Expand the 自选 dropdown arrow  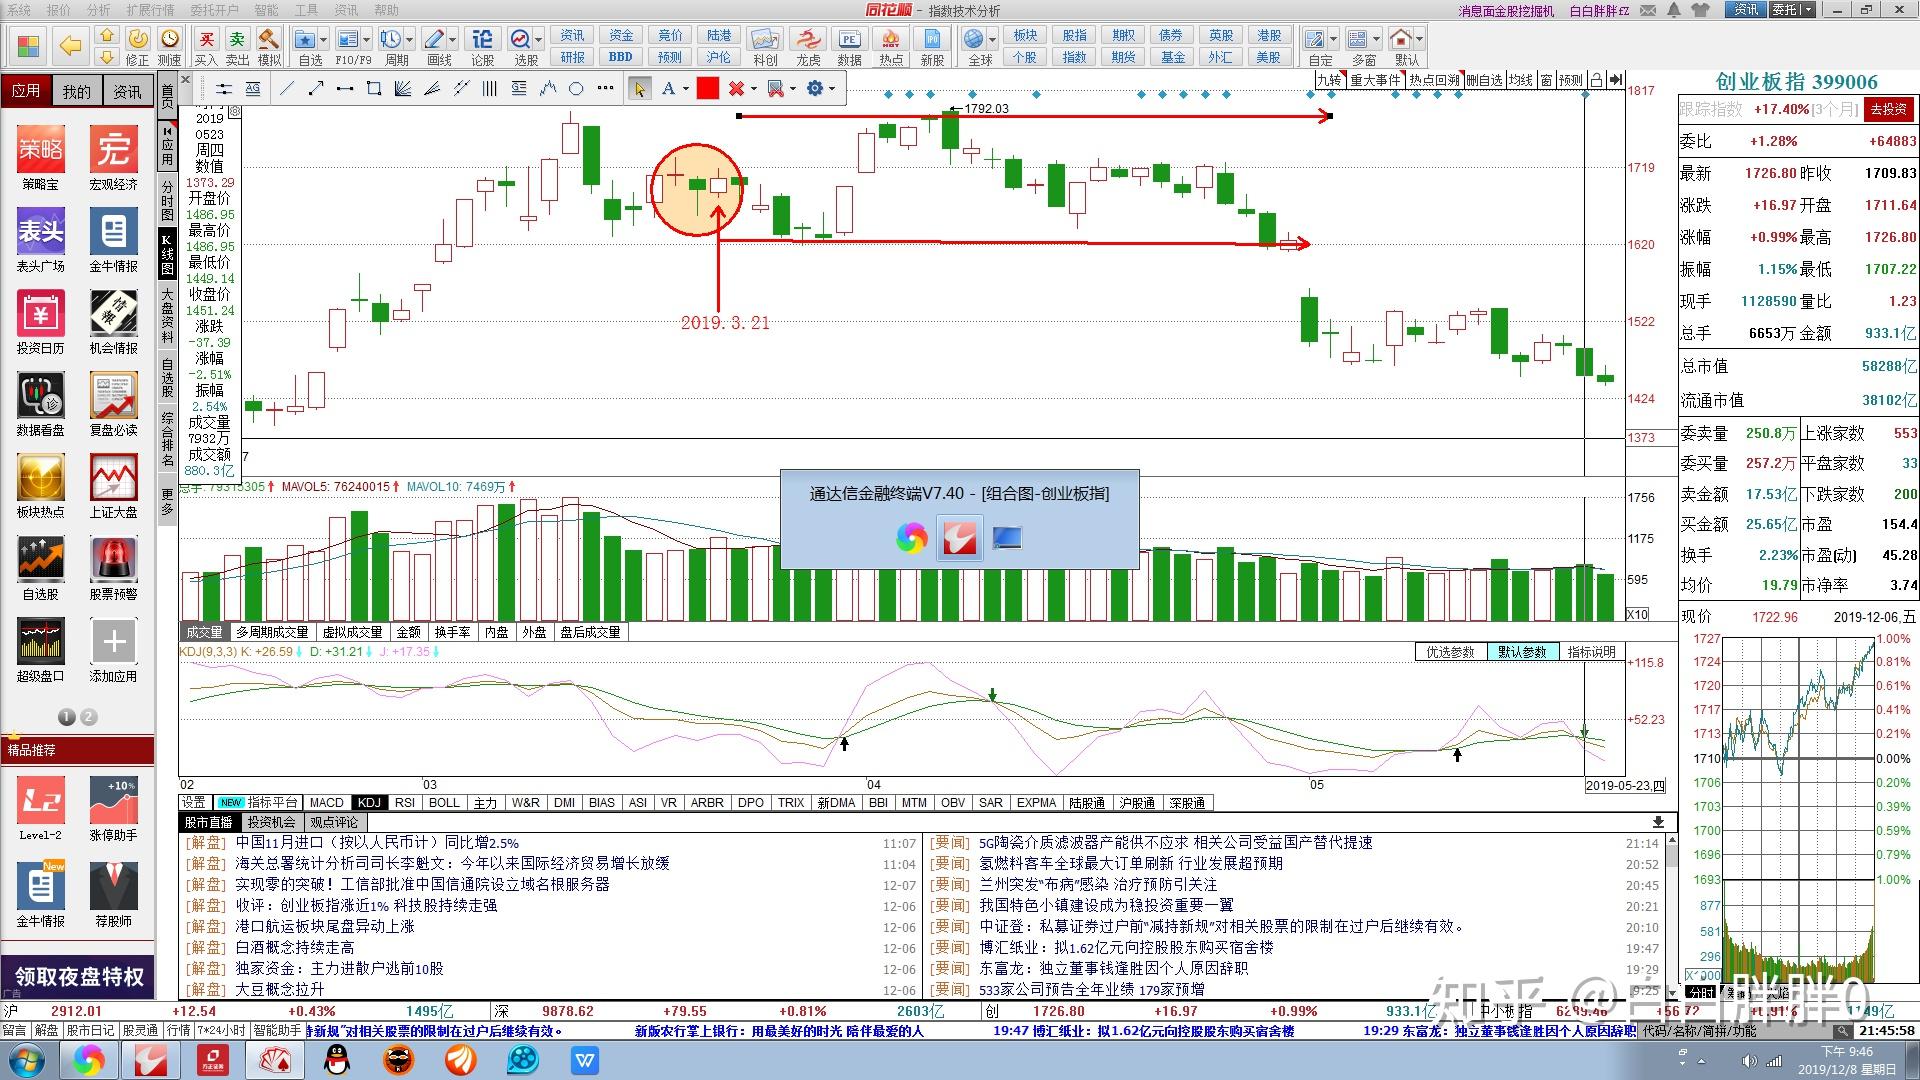(x=324, y=40)
